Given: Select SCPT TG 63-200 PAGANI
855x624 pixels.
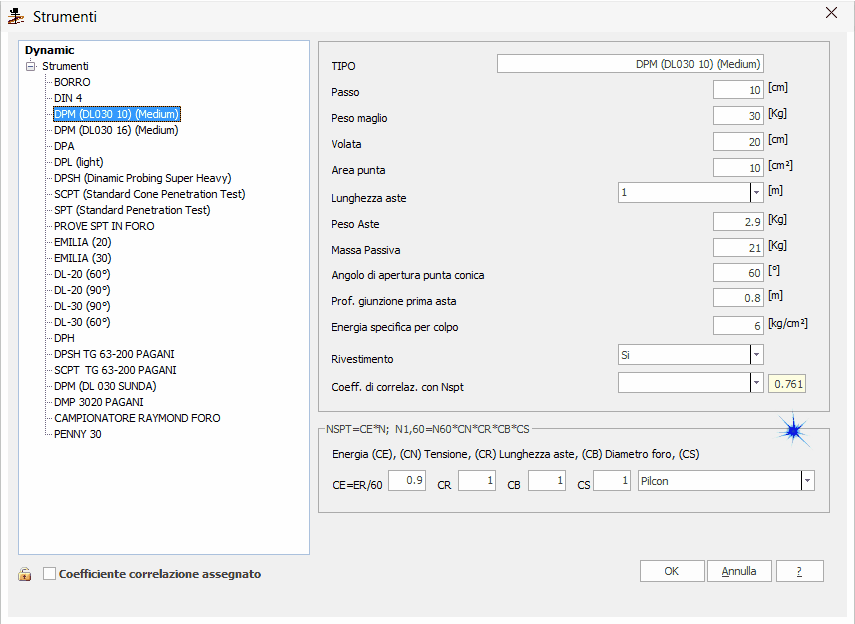Looking at the screenshot, I should [116, 370].
